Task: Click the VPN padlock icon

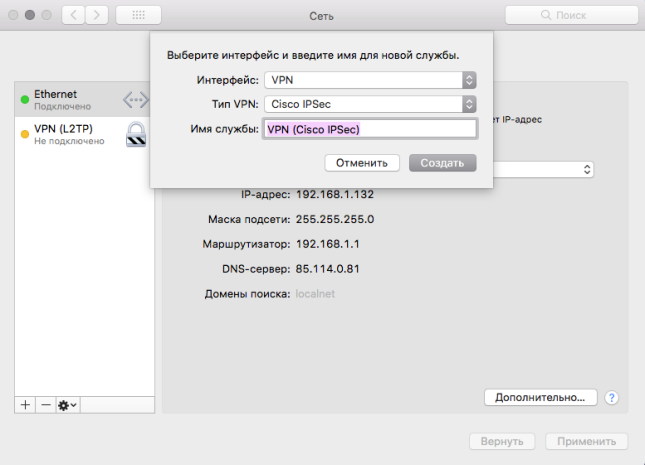Action: coord(136,134)
